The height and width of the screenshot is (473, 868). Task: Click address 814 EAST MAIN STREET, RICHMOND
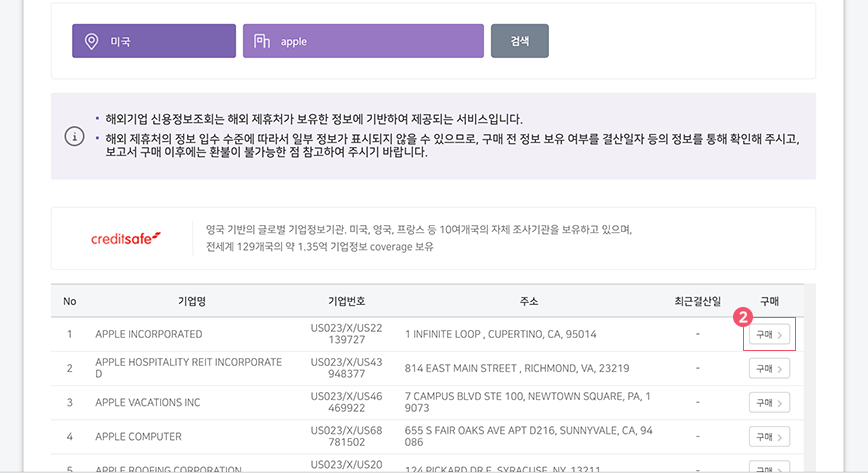(x=517, y=368)
